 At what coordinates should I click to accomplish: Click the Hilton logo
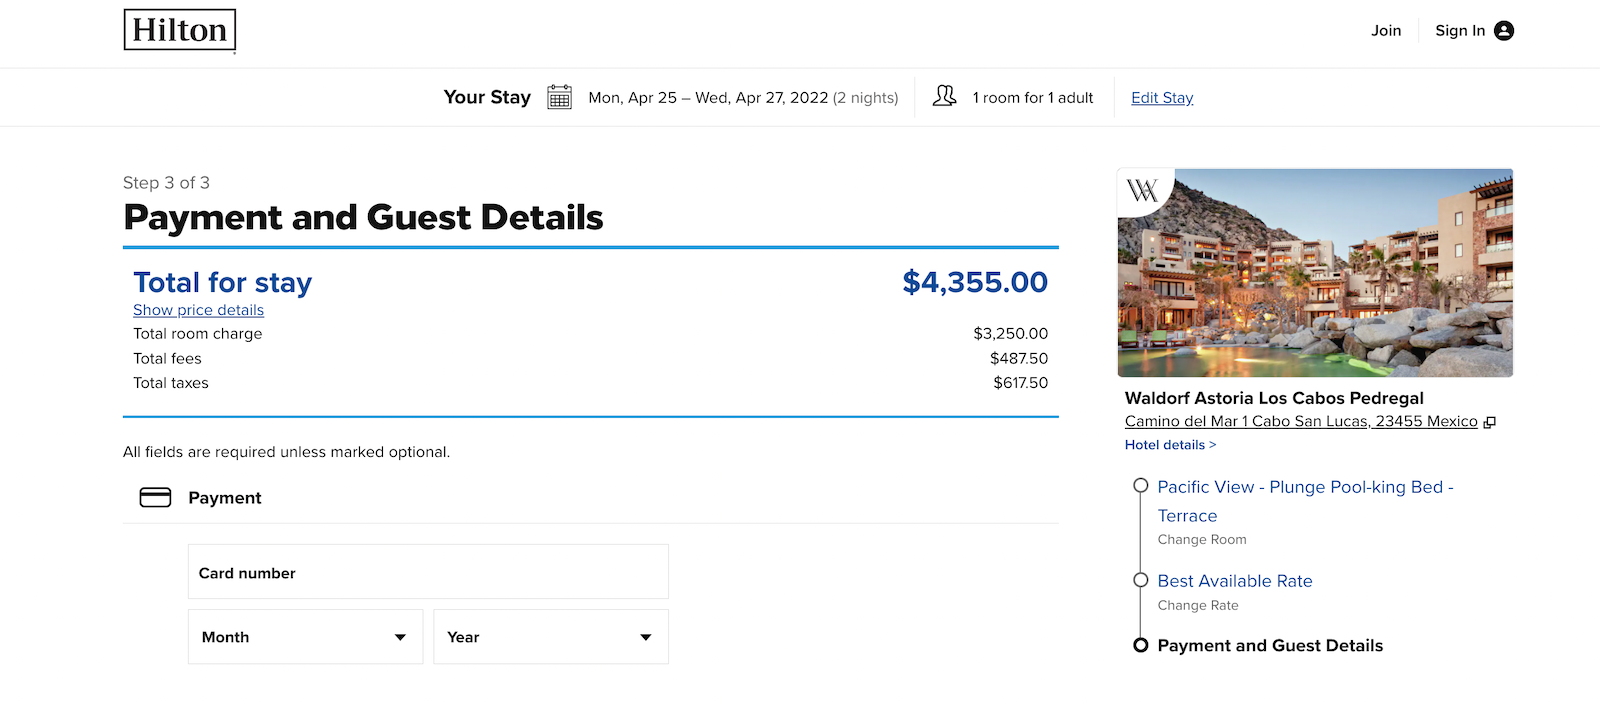tap(180, 30)
